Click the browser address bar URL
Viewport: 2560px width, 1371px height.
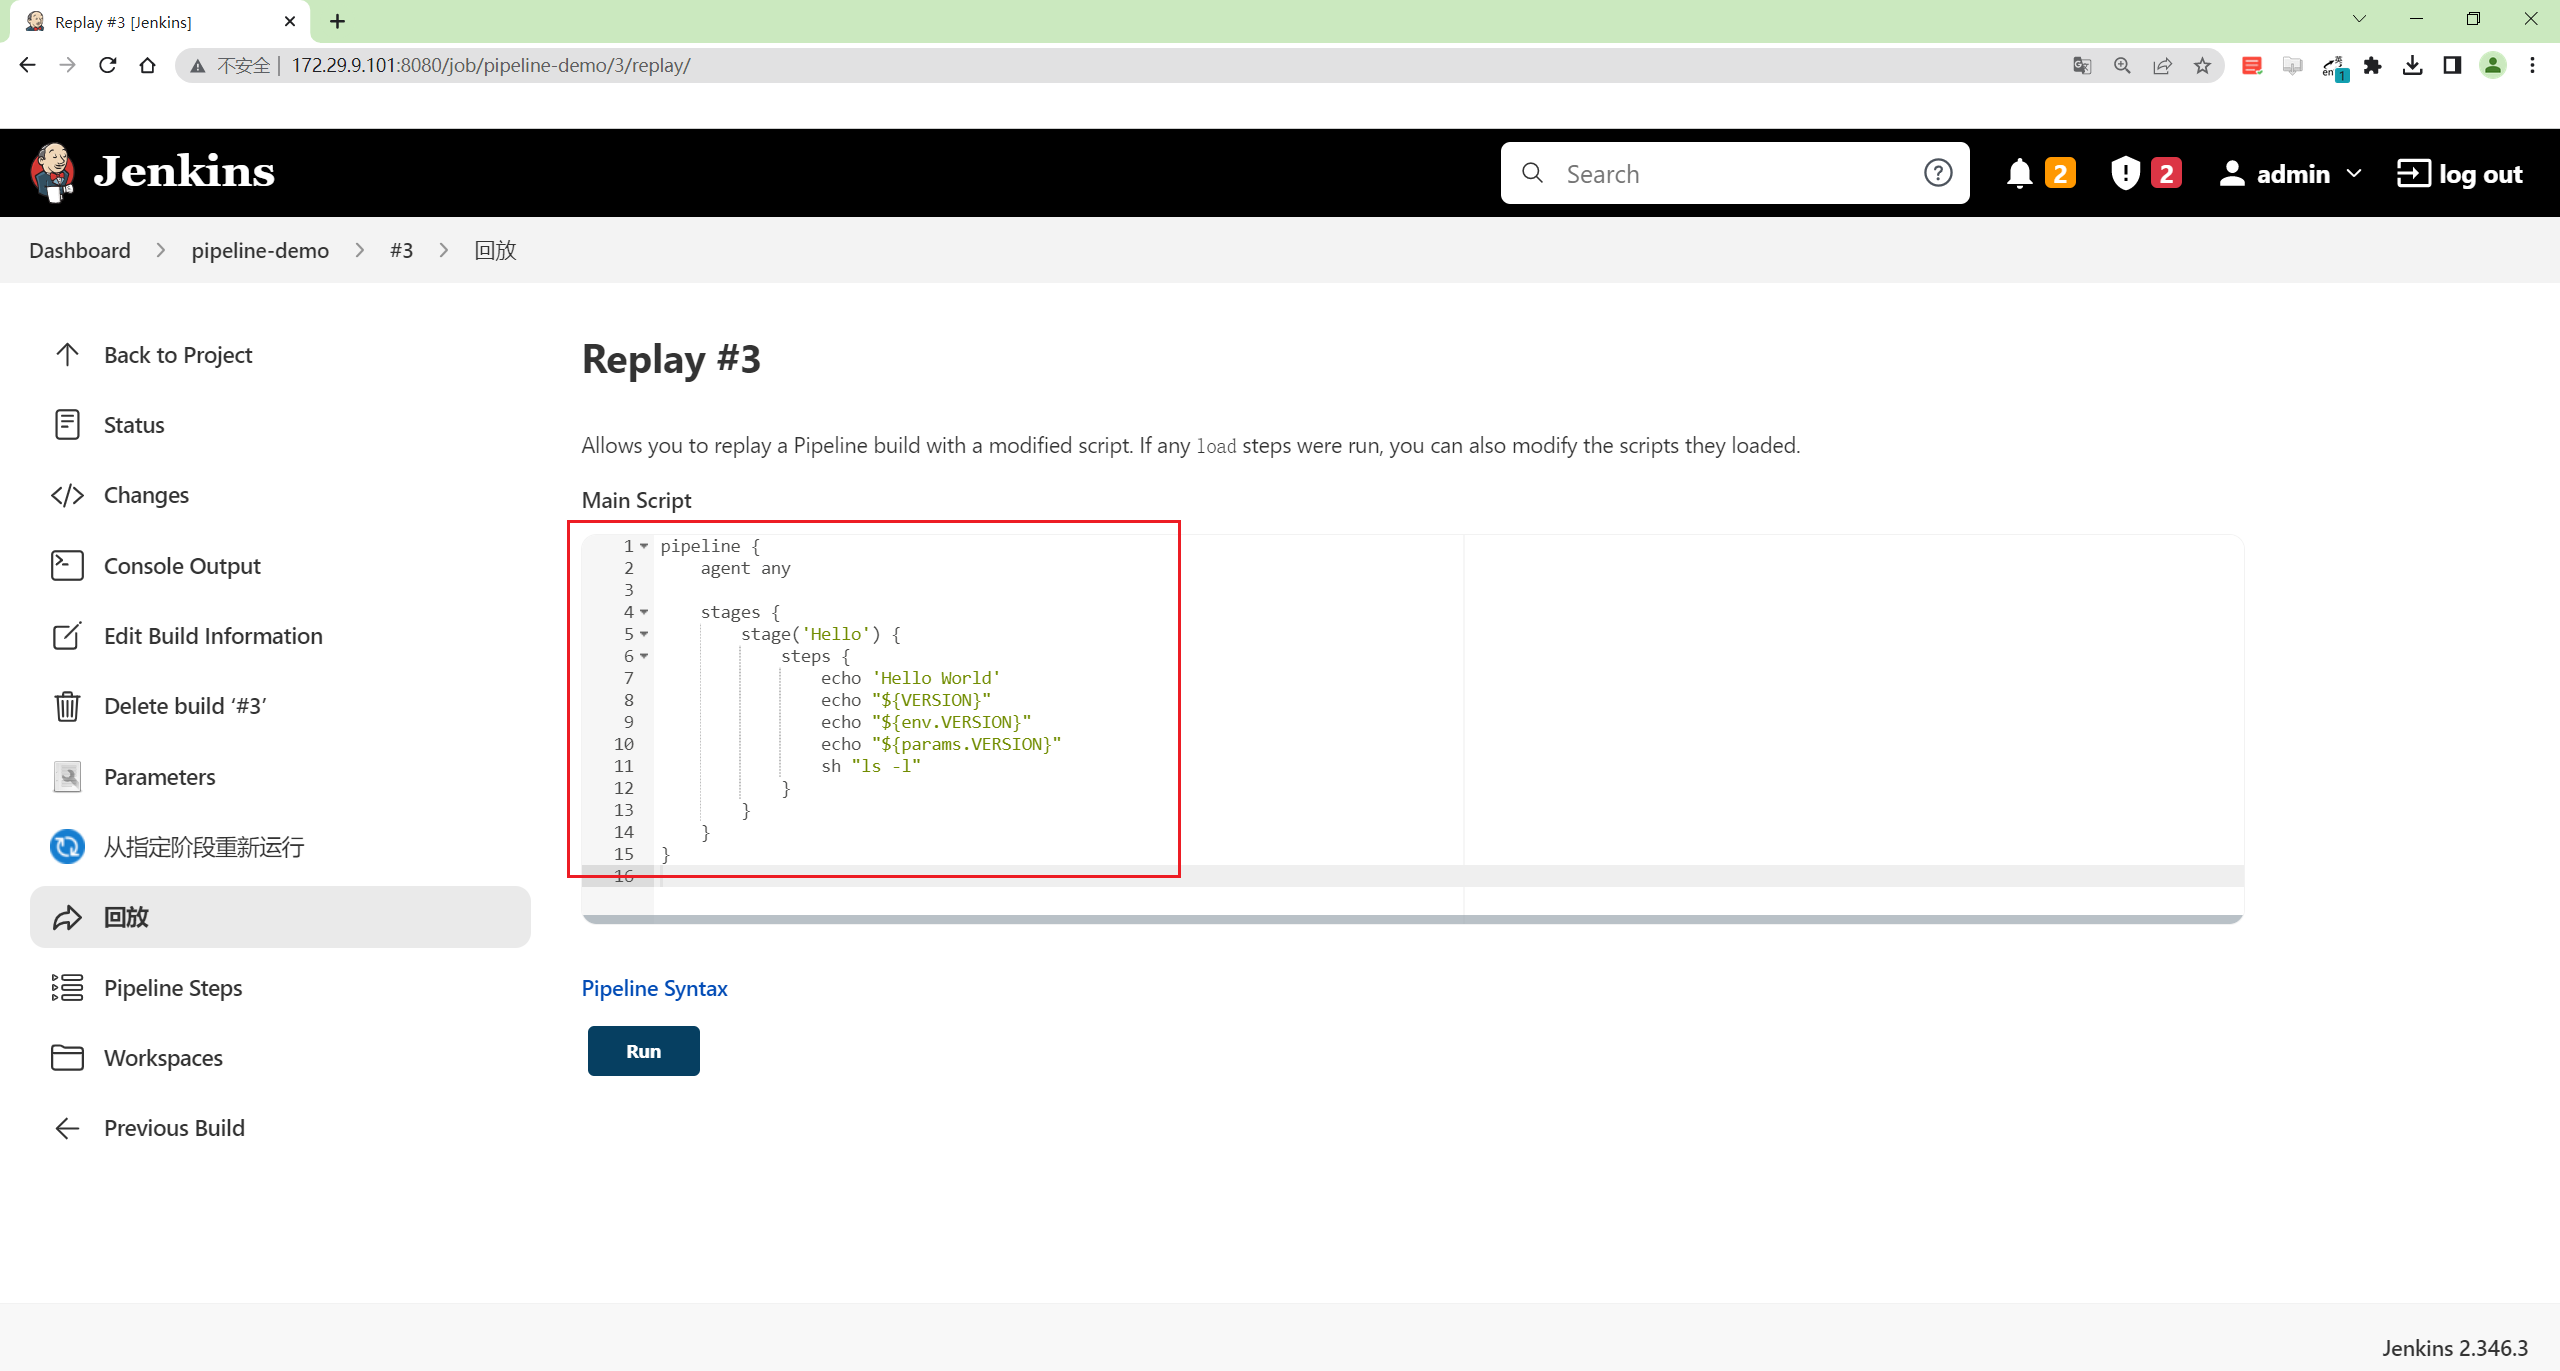pos(490,65)
